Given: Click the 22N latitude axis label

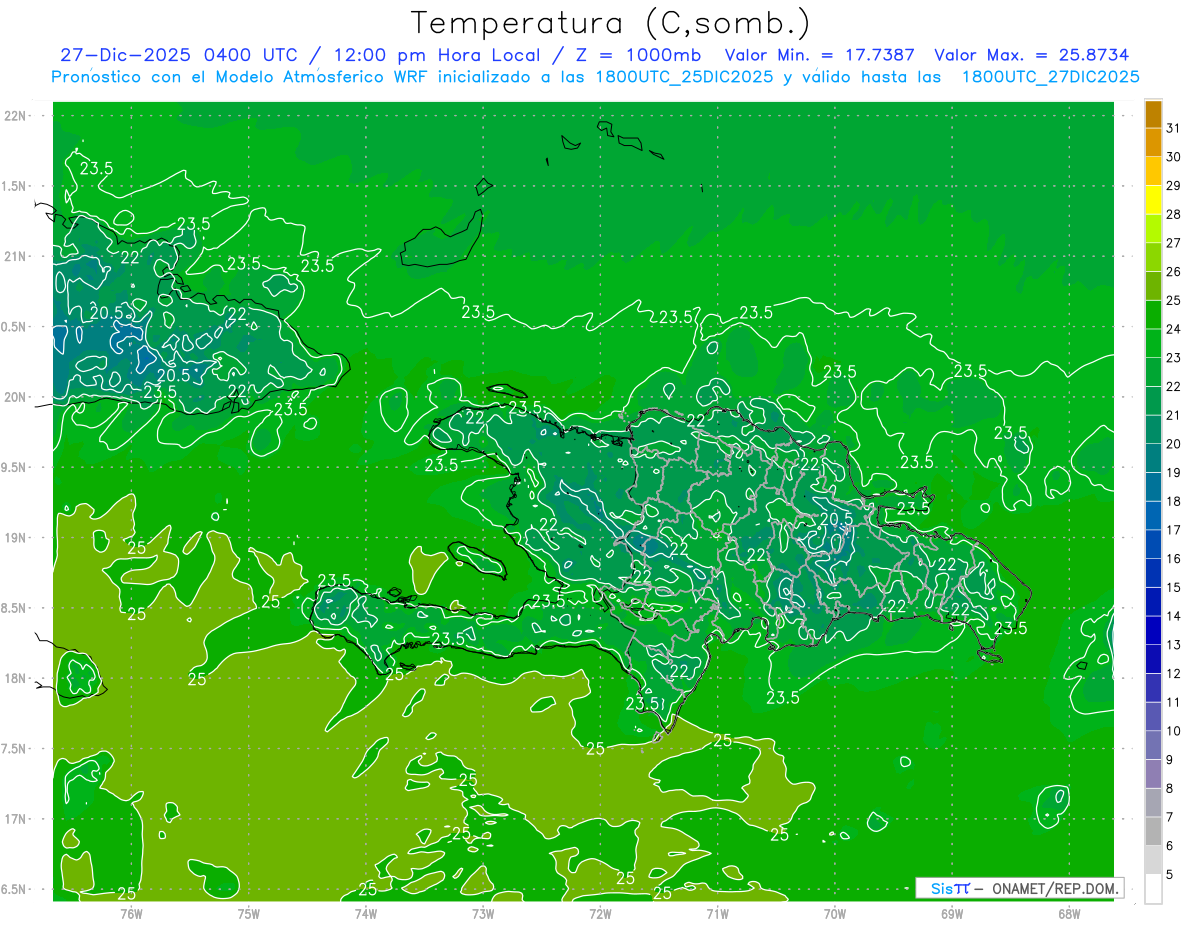Looking at the screenshot, I should click(x=15, y=116).
